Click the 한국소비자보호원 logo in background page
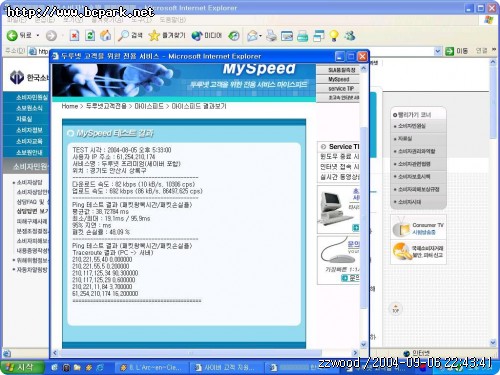The image size is (500, 375). pos(29,77)
